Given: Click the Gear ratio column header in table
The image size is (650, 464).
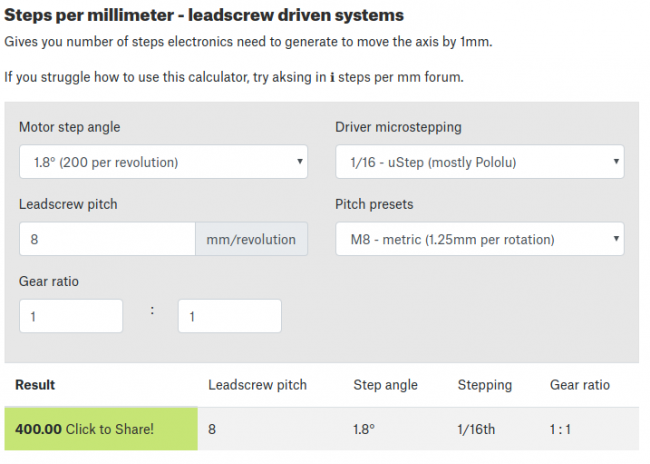Looking at the screenshot, I should pyautogui.click(x=580, y=385).
